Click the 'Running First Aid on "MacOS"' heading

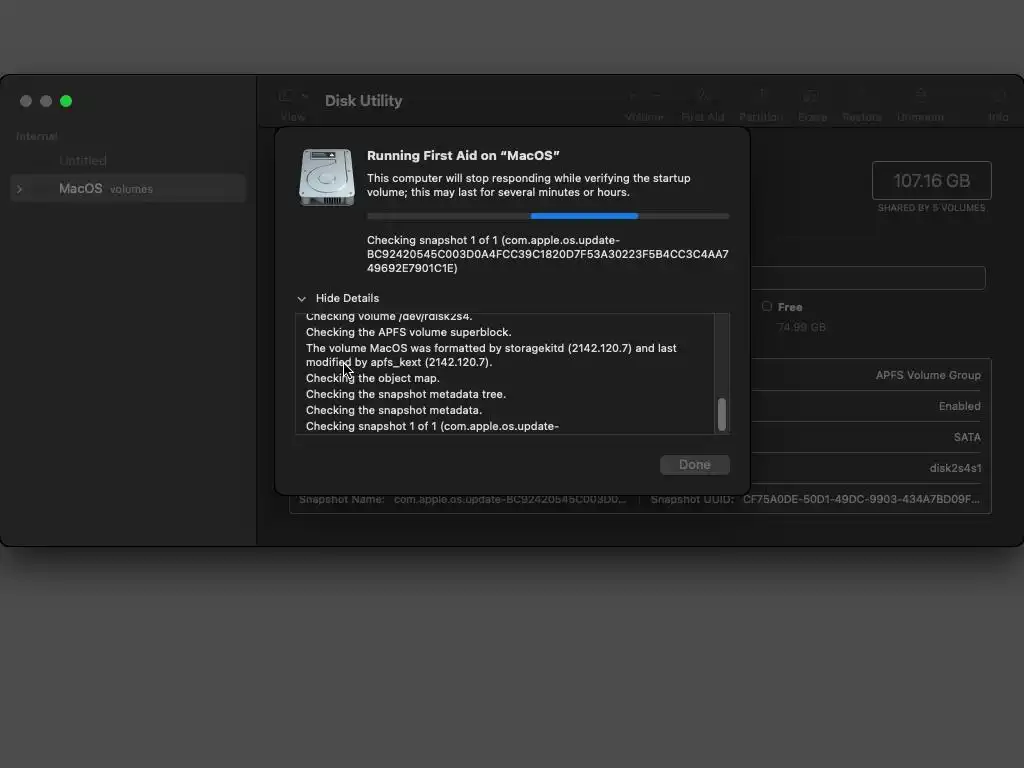click(x=463, y=155)
